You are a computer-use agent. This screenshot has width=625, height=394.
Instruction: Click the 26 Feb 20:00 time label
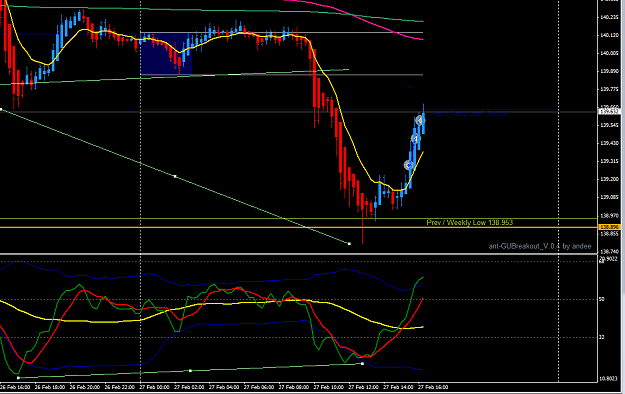(x=85, y=387)
